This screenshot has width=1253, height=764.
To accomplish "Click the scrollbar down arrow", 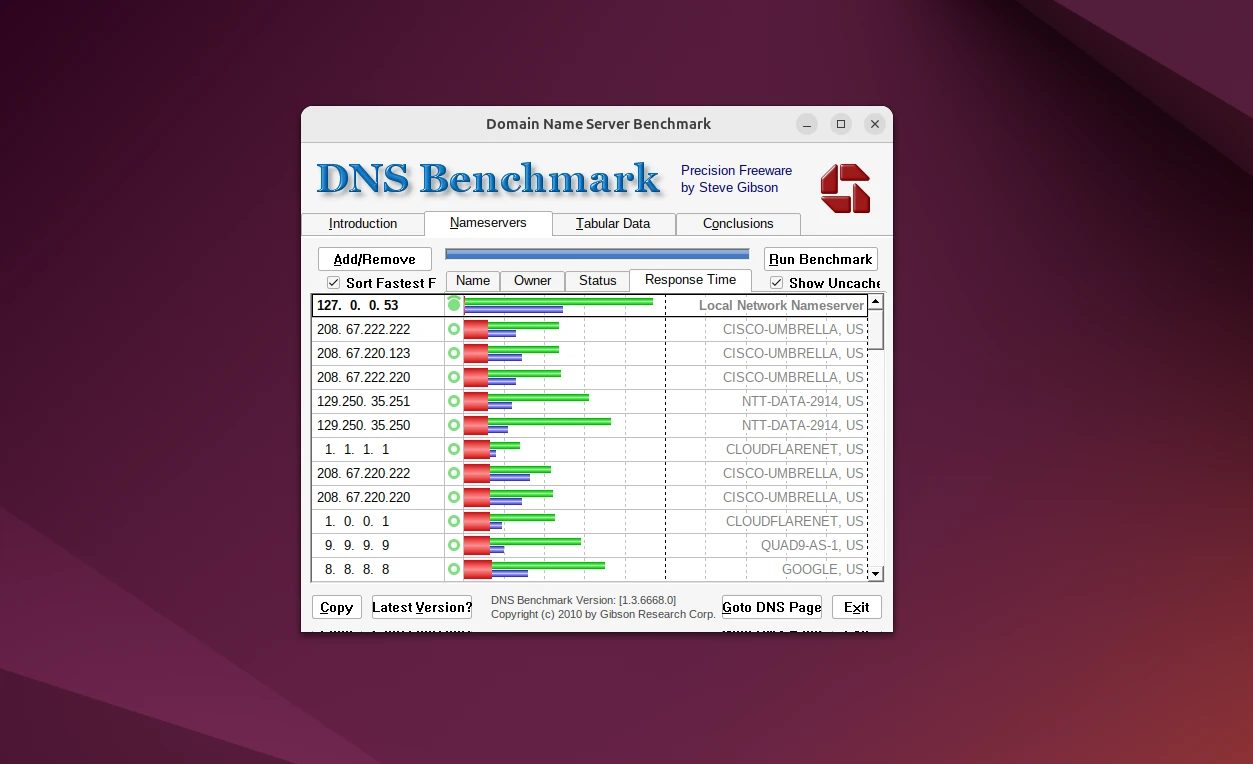I will pos(875,573).
